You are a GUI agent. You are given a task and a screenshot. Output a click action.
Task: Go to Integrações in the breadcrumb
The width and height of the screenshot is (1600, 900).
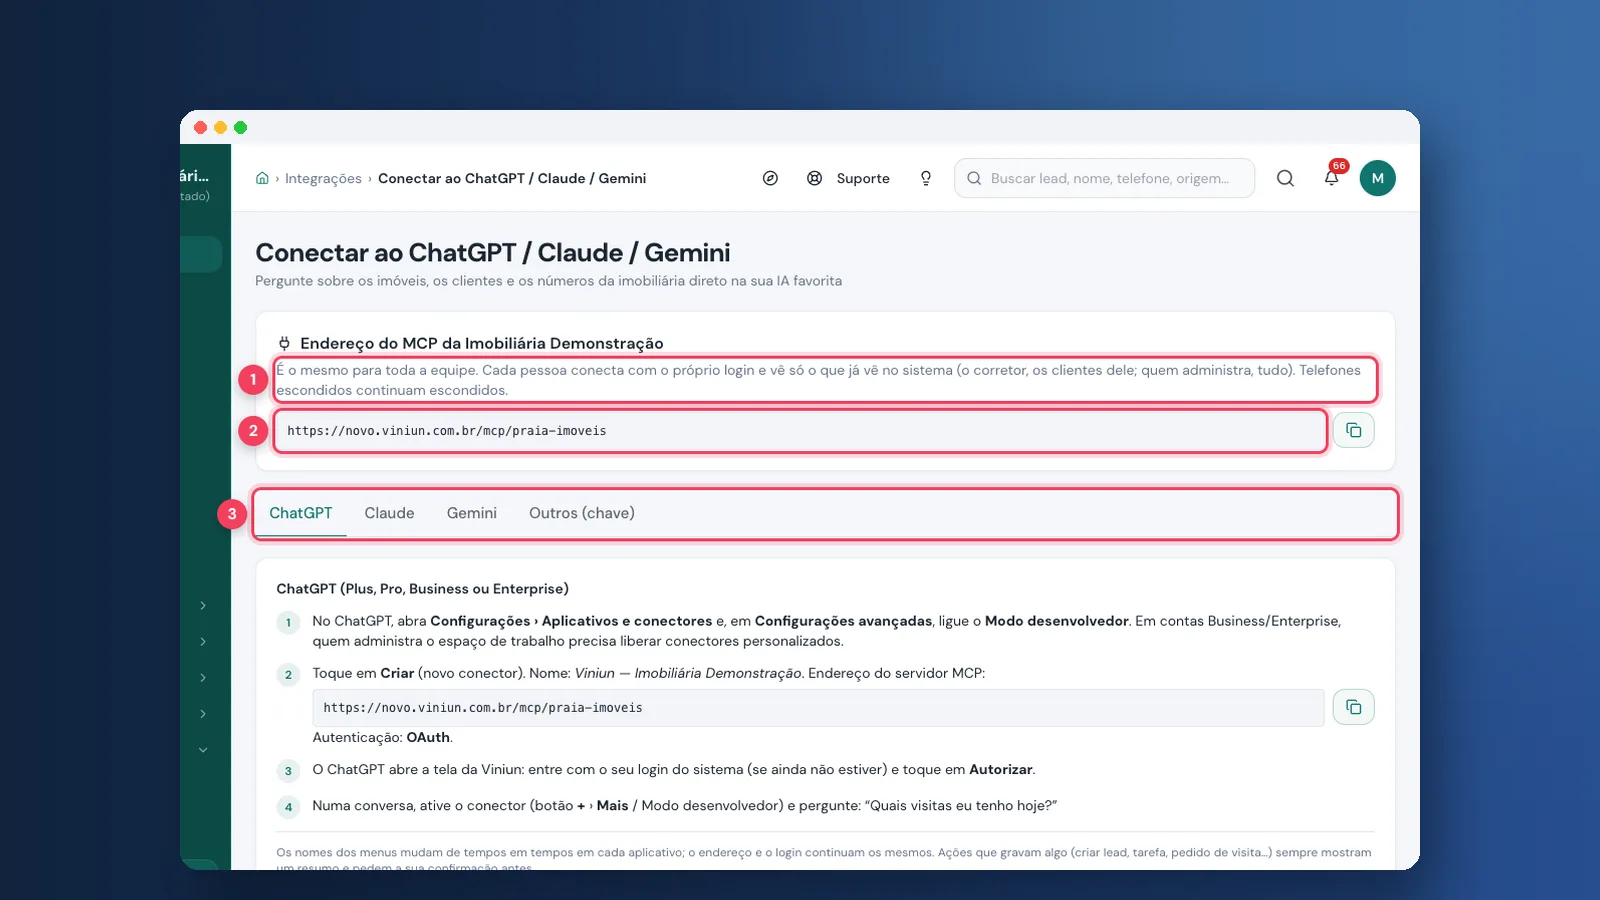[x=323, y=178]
